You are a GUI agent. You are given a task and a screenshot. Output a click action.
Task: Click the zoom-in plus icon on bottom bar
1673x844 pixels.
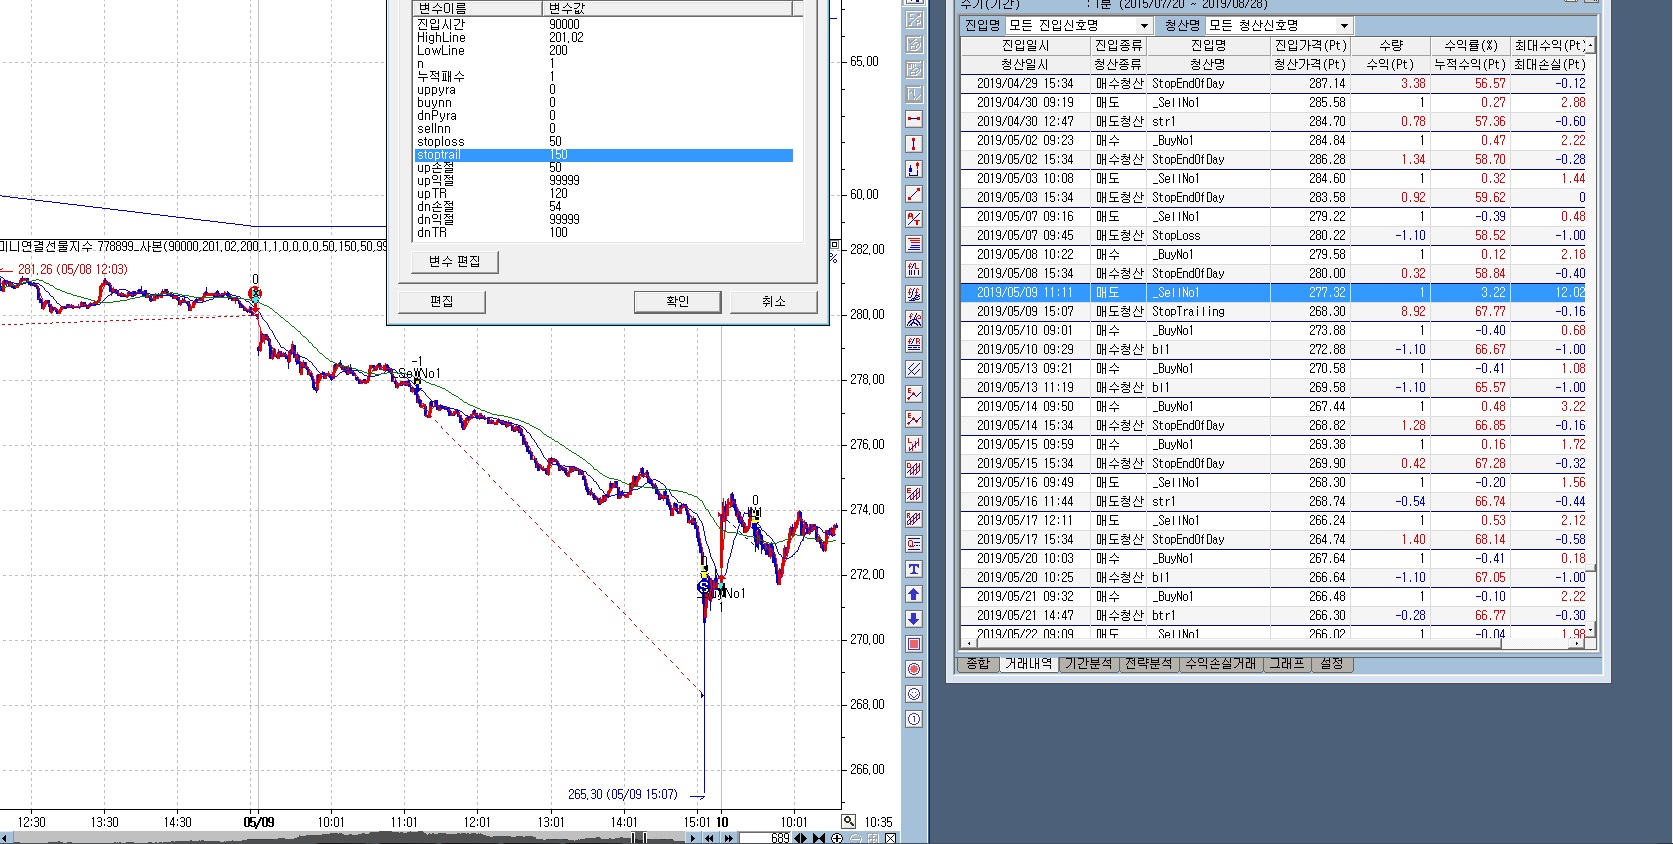click(837, 838)
